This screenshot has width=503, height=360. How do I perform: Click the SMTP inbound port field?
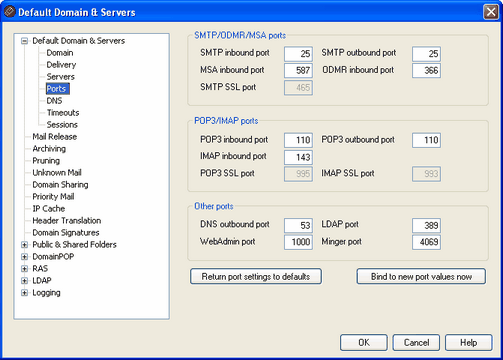[298, 54]
